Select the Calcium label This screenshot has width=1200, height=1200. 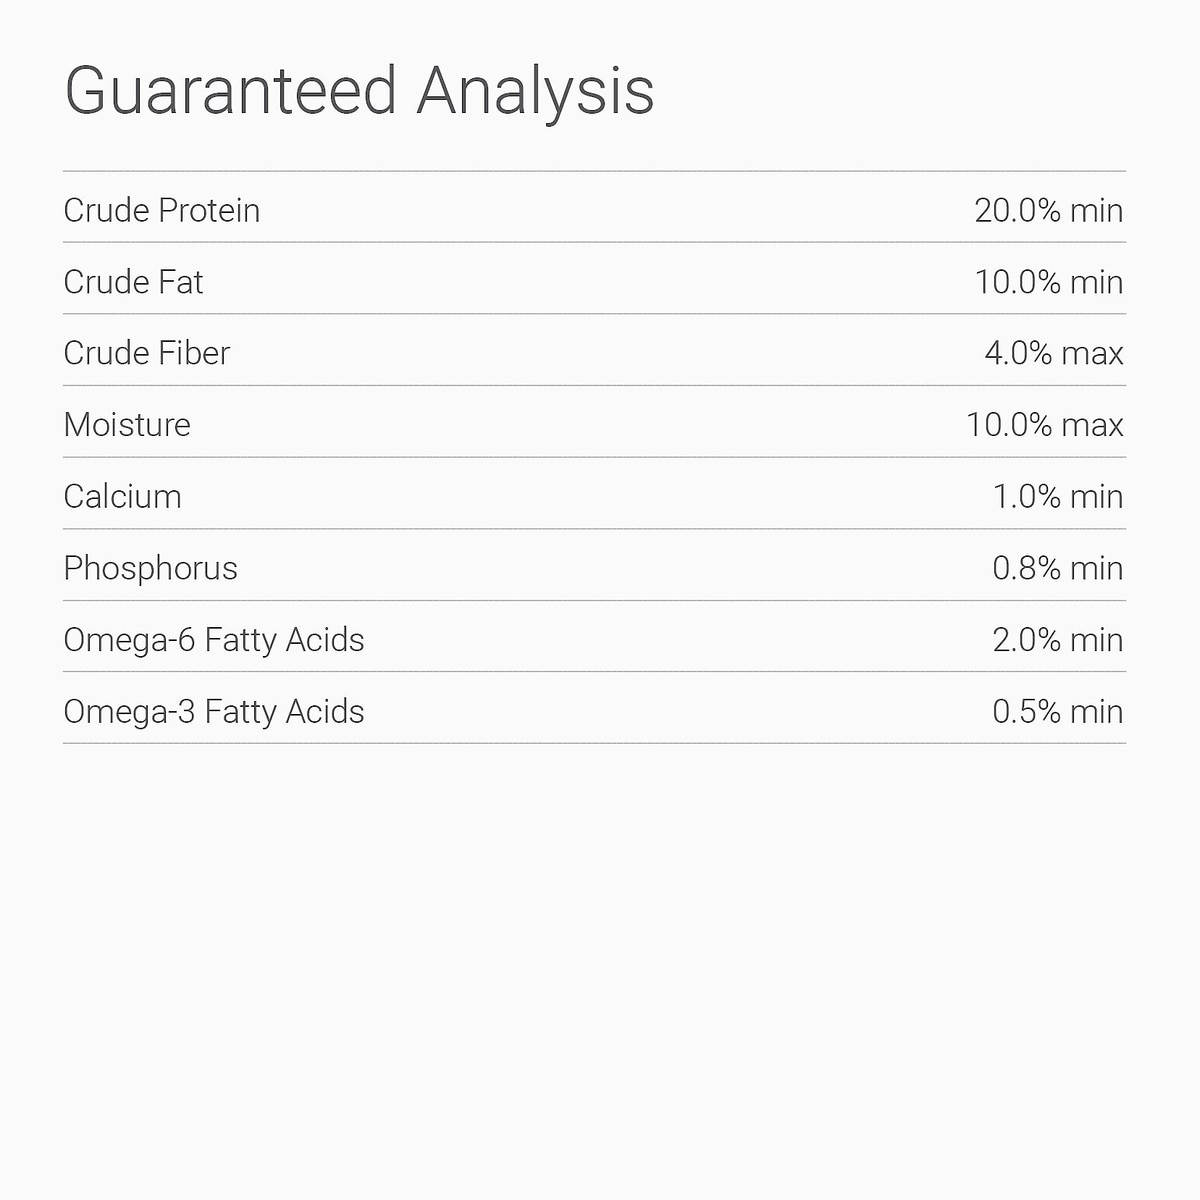pyautogui.click(x=122, y=497)
